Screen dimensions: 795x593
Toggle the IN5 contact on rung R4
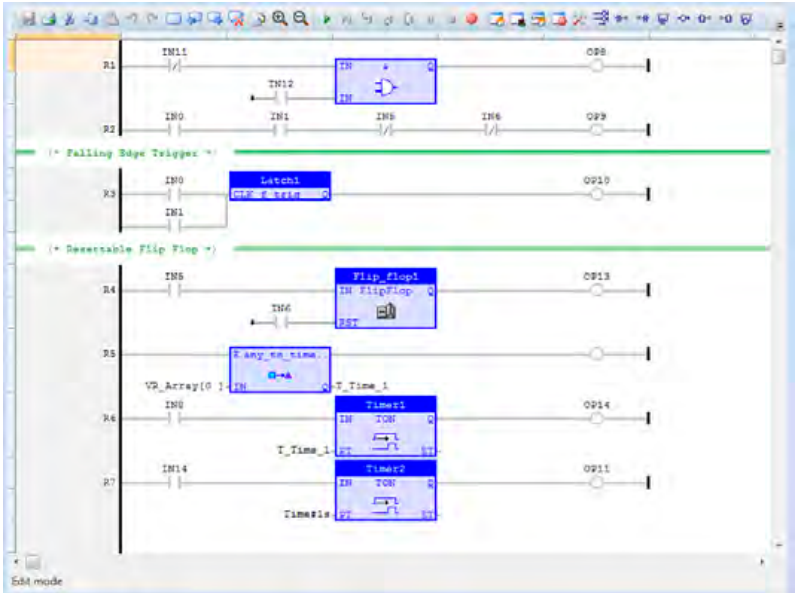(x=174, y=290)
